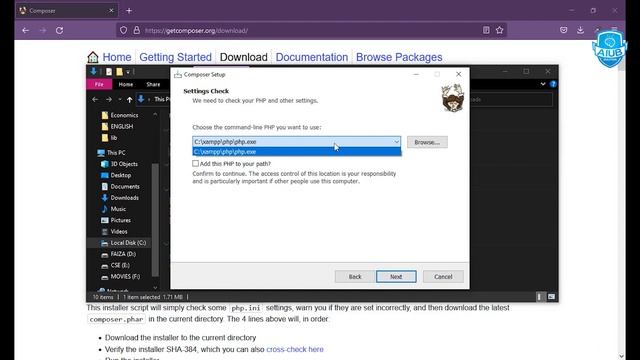
Task: Open a new browser tab with plus
Action: 129,11
